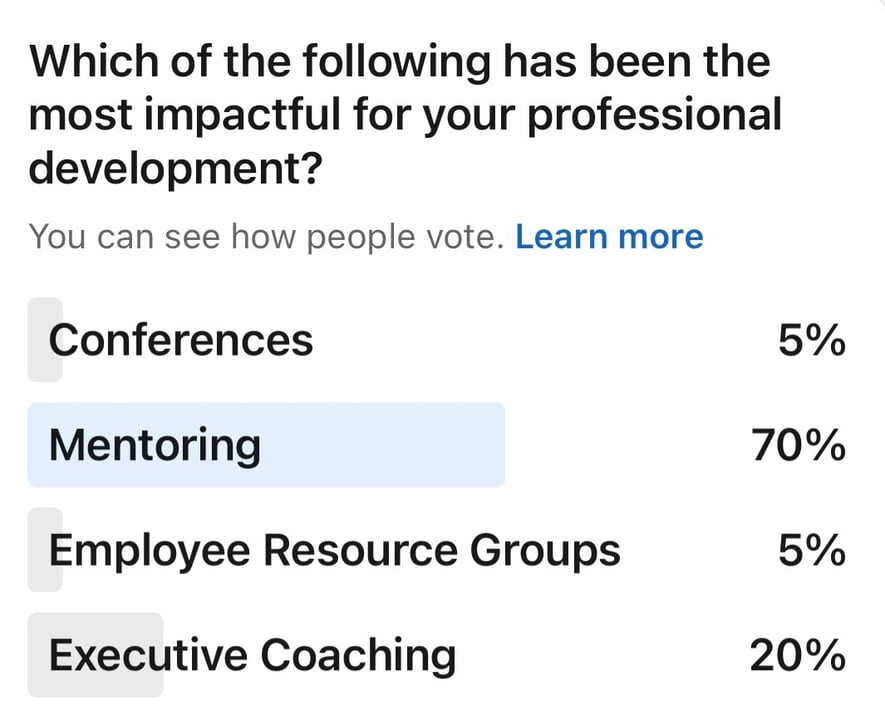Click the Employee Resource Groups label
885x715 pixels.
pos(335,550)
